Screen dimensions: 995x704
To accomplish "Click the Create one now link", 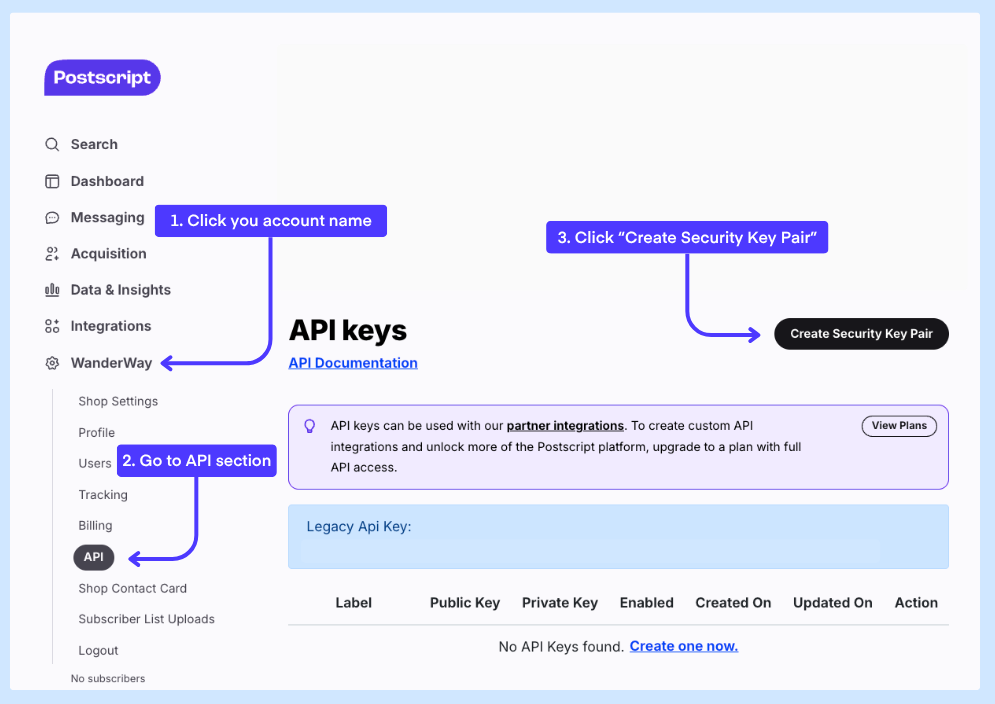I will tap(683, 646).
